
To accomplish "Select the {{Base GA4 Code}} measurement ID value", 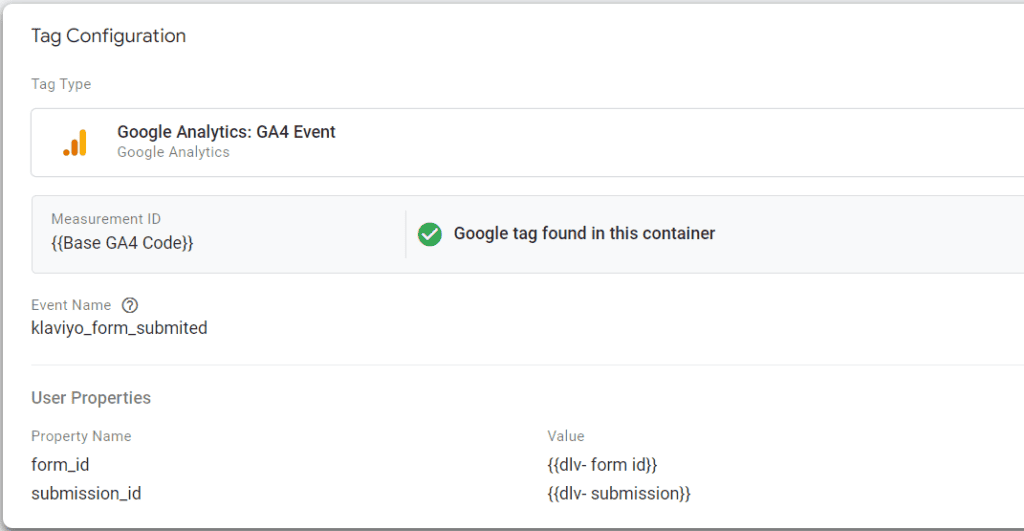I will pyautogui.click(x=122, y=242).
